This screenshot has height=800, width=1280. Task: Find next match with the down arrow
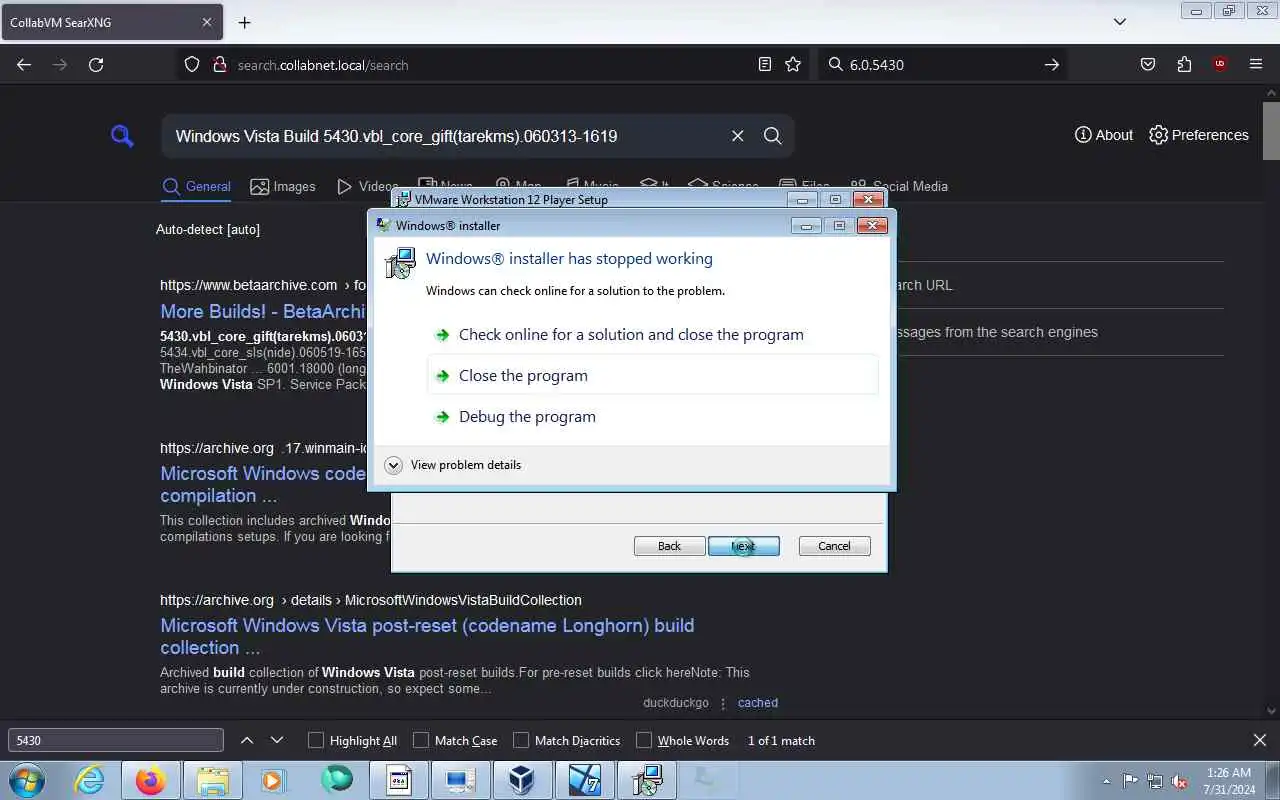pos(277,740)
